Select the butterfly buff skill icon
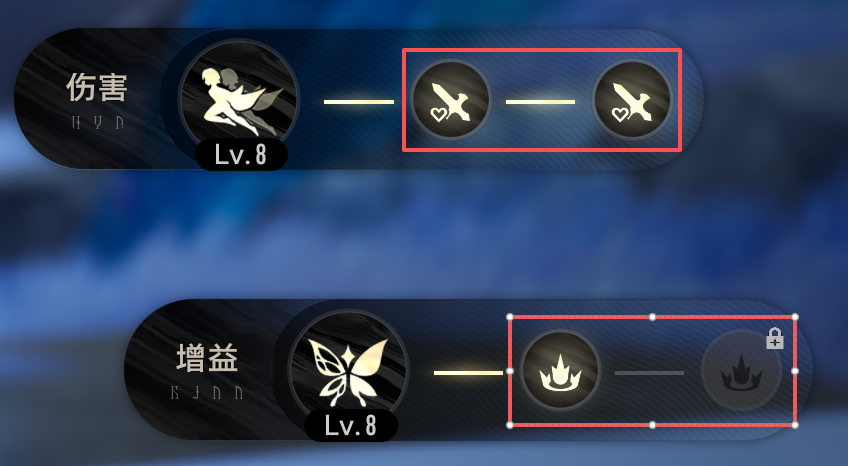The image size is (848, 466). pos(348,370)
